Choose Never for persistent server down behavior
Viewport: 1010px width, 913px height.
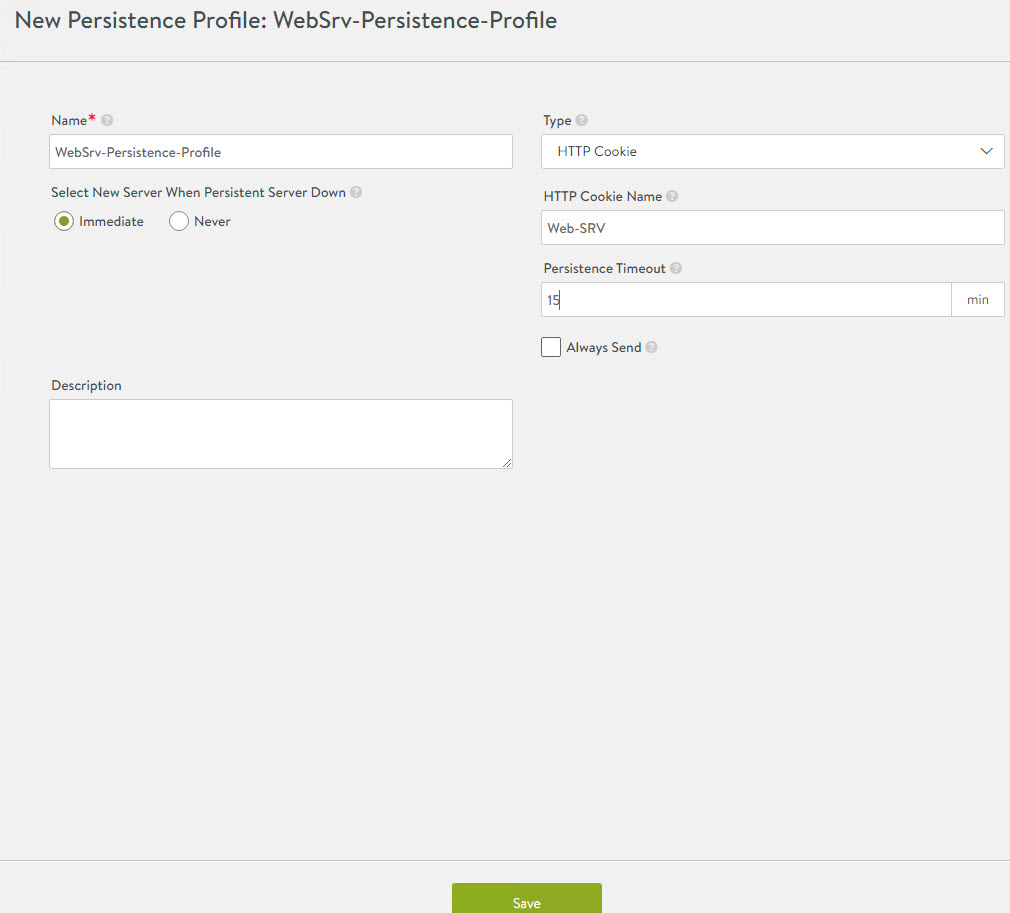pos(177,221)
